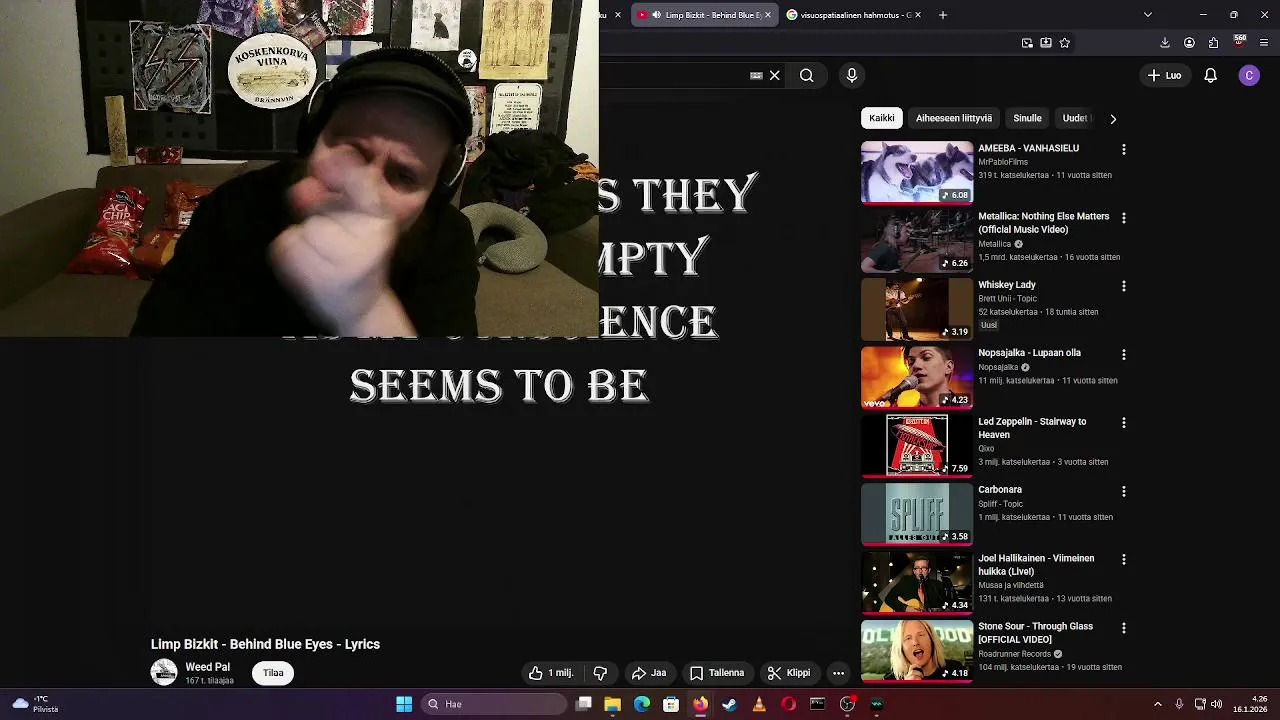This screenshot has width=1280, height=720.
Task: Close the visuospatiaalinen hahmotus tab
Action: (x=917, y=15)
